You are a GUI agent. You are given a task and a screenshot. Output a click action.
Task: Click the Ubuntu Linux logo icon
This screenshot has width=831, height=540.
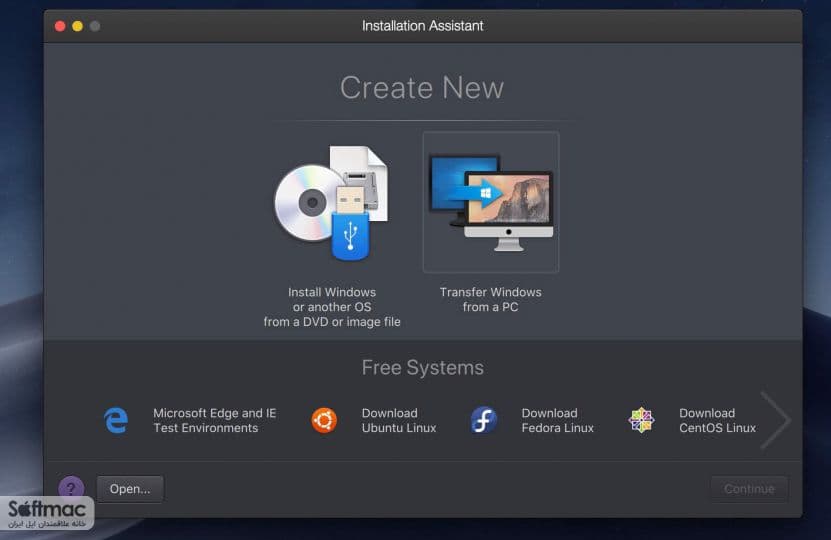tap(324, 420)
